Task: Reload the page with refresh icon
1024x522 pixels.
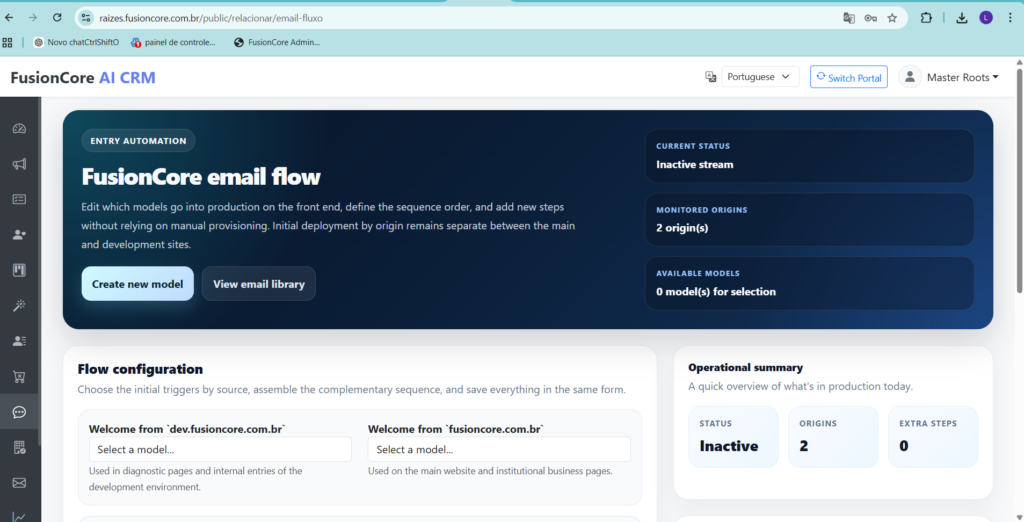Action: coord(57,18)
